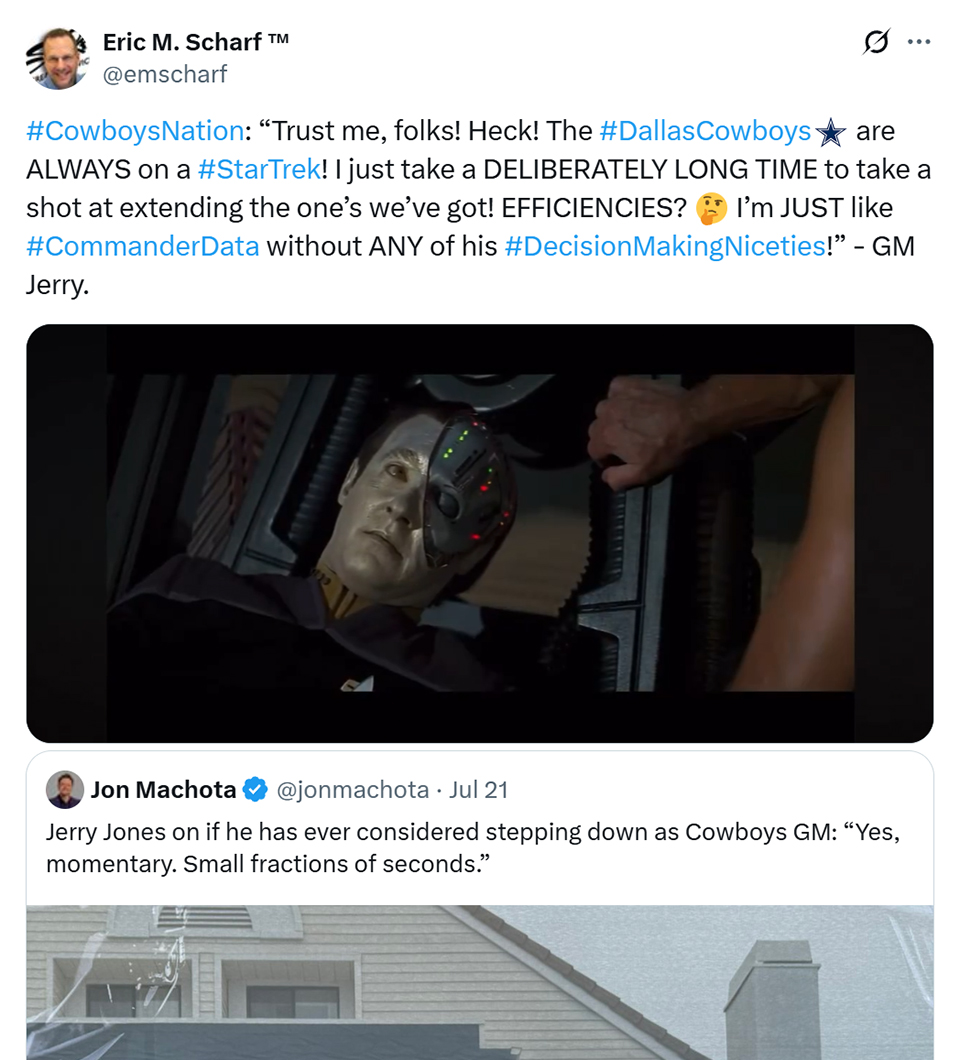
Task: Follow the #StarTrek hashtag link
Action: (x=253, y=169)
